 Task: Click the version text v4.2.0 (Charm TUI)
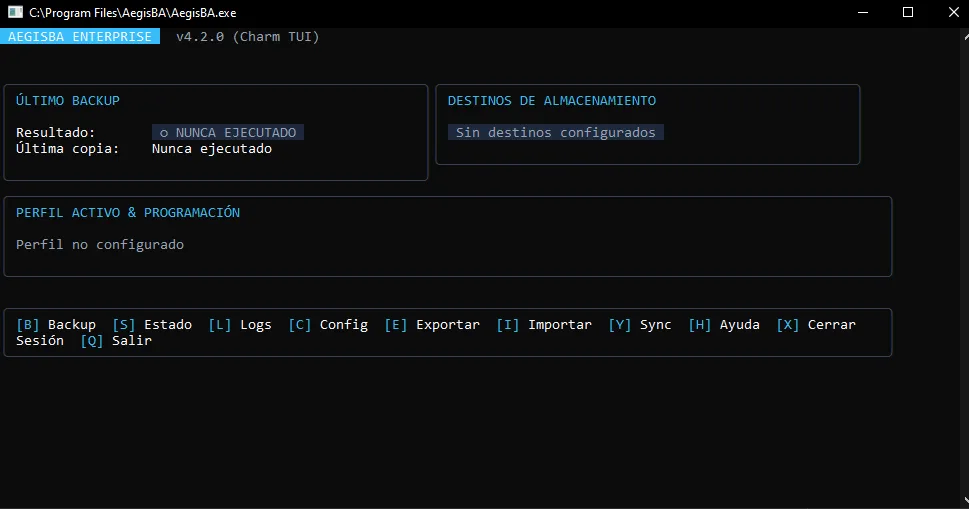point(248,36)
